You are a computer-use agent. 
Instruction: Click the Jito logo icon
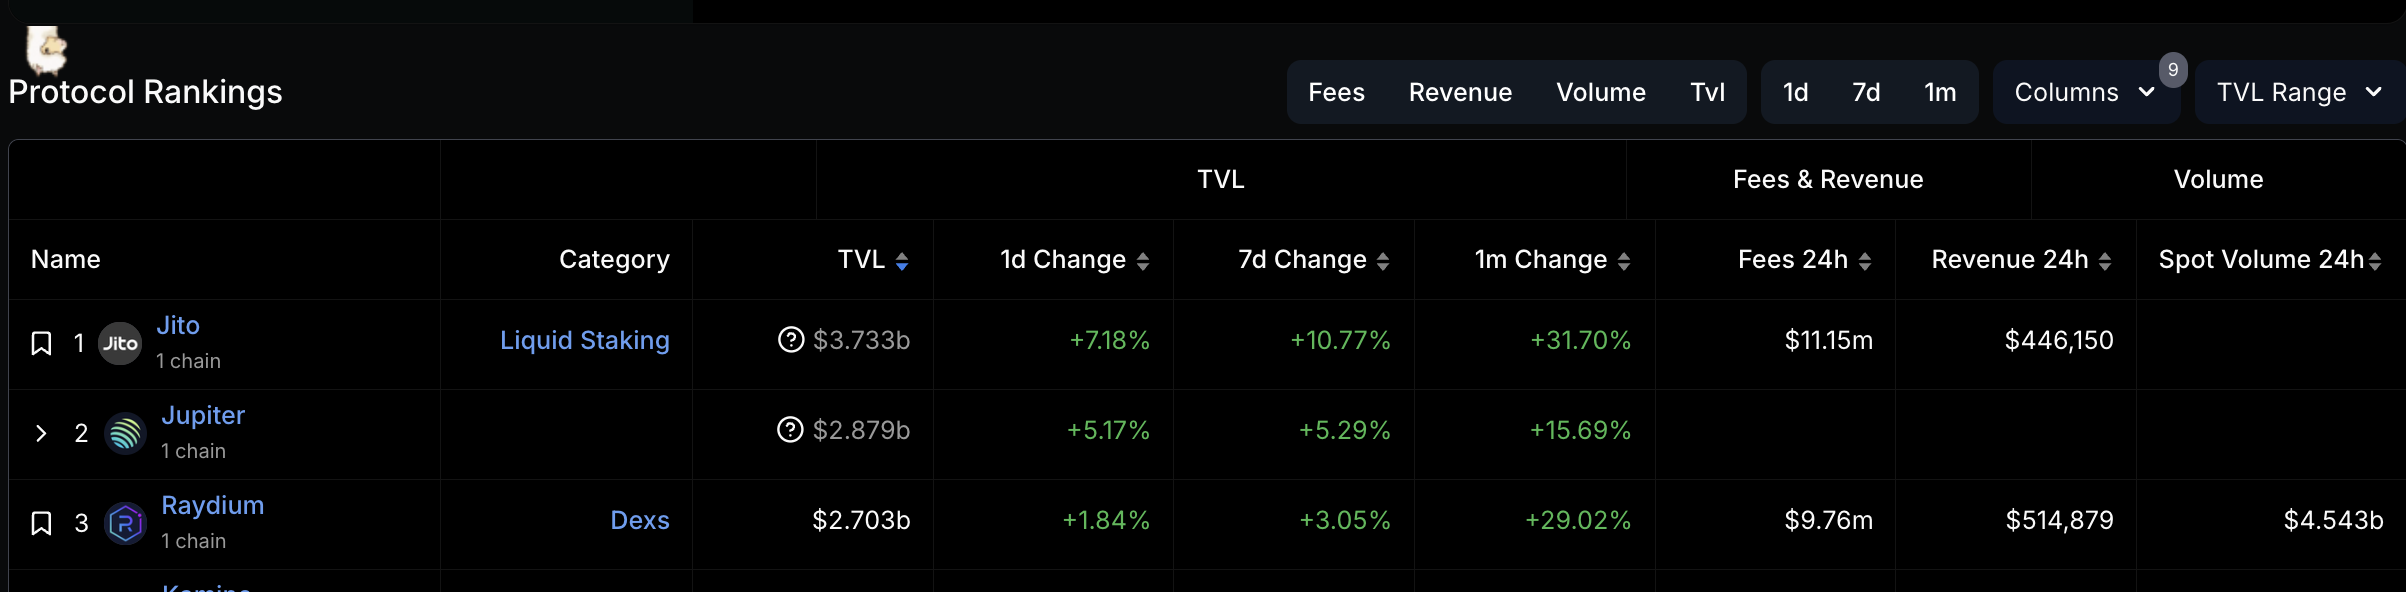click(120, 344)
